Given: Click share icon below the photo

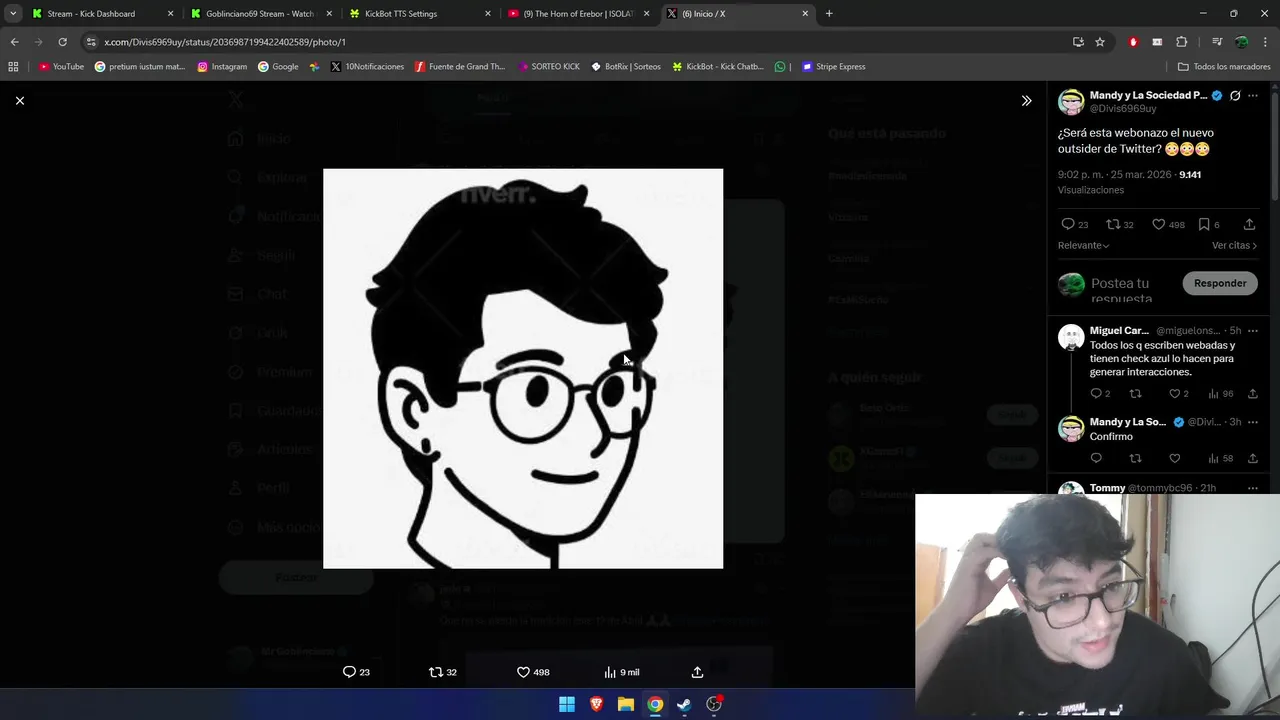Looking at the screenshot, I should click(x=697, y=672).
